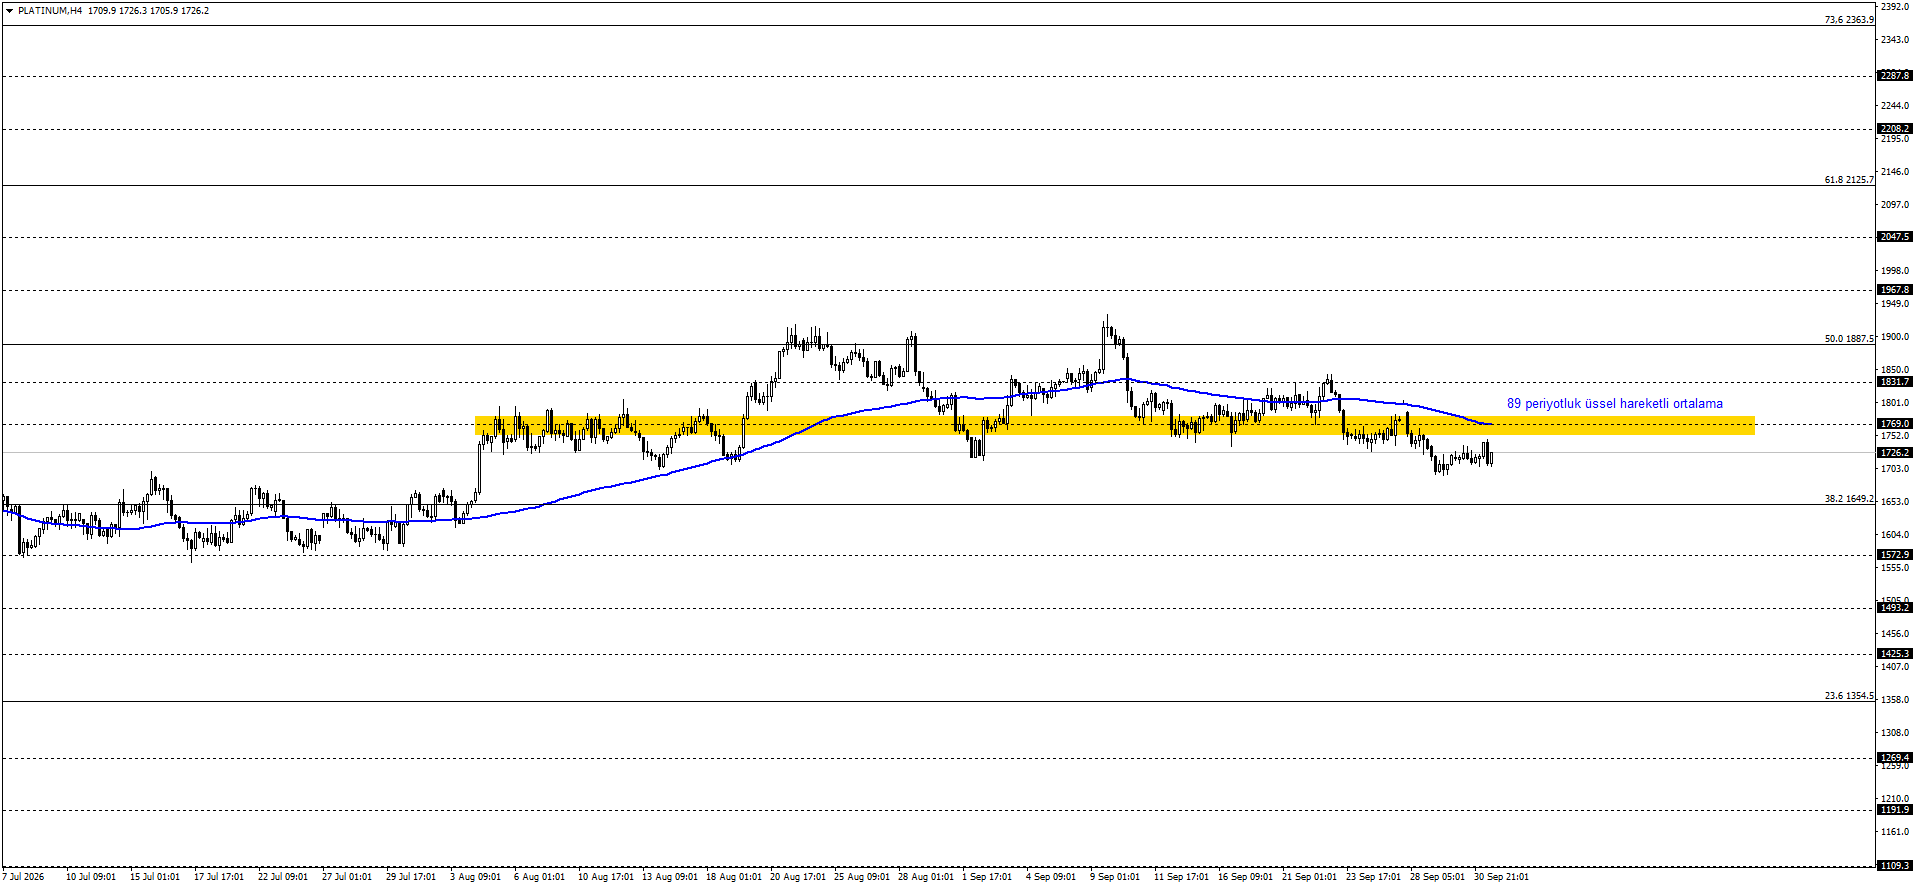Click the 1900.0 price scale value
1916x888 pixels.
point(1895,337)
